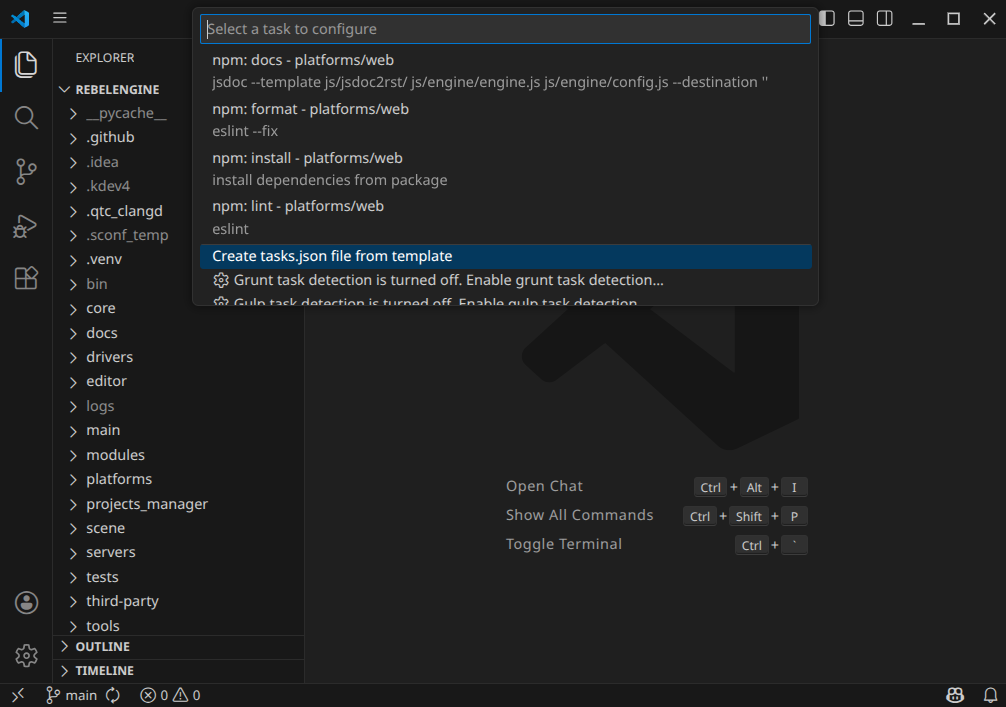Expand the projects_manager folder
This screenshot has width=1006, height=707.
(178, 504)
